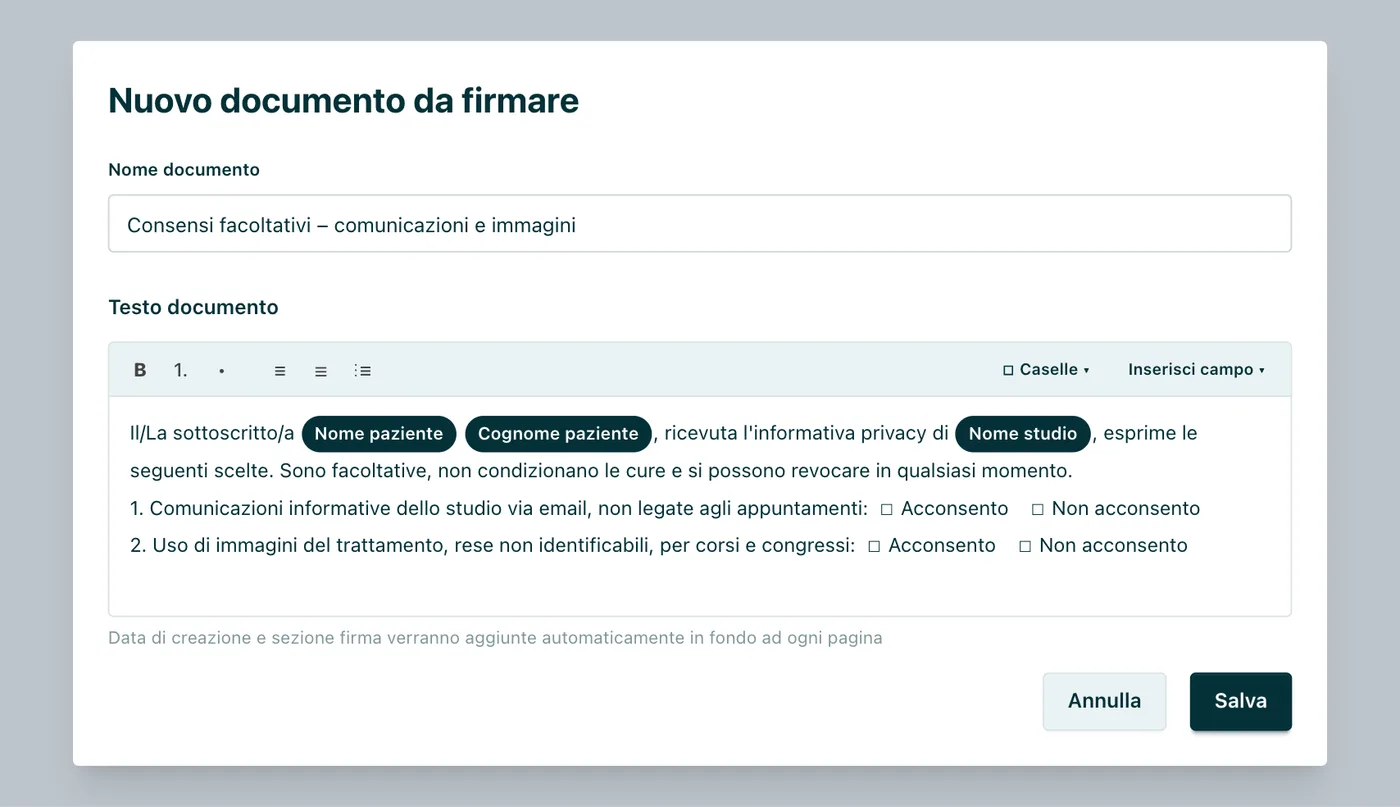Click the text 'Il/La sottoscritto/a'
The image size is (1400, 807).
point(212,434)
